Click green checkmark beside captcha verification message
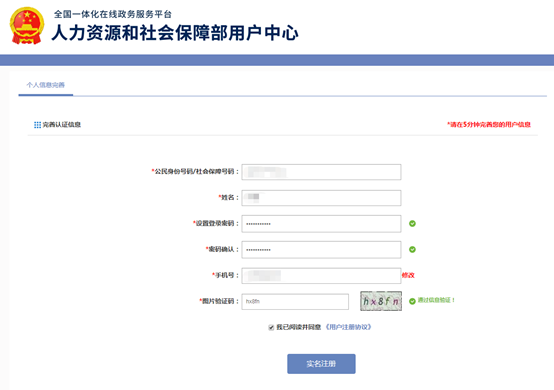This screenshot has width=554, height=390. tap(412, 301)
